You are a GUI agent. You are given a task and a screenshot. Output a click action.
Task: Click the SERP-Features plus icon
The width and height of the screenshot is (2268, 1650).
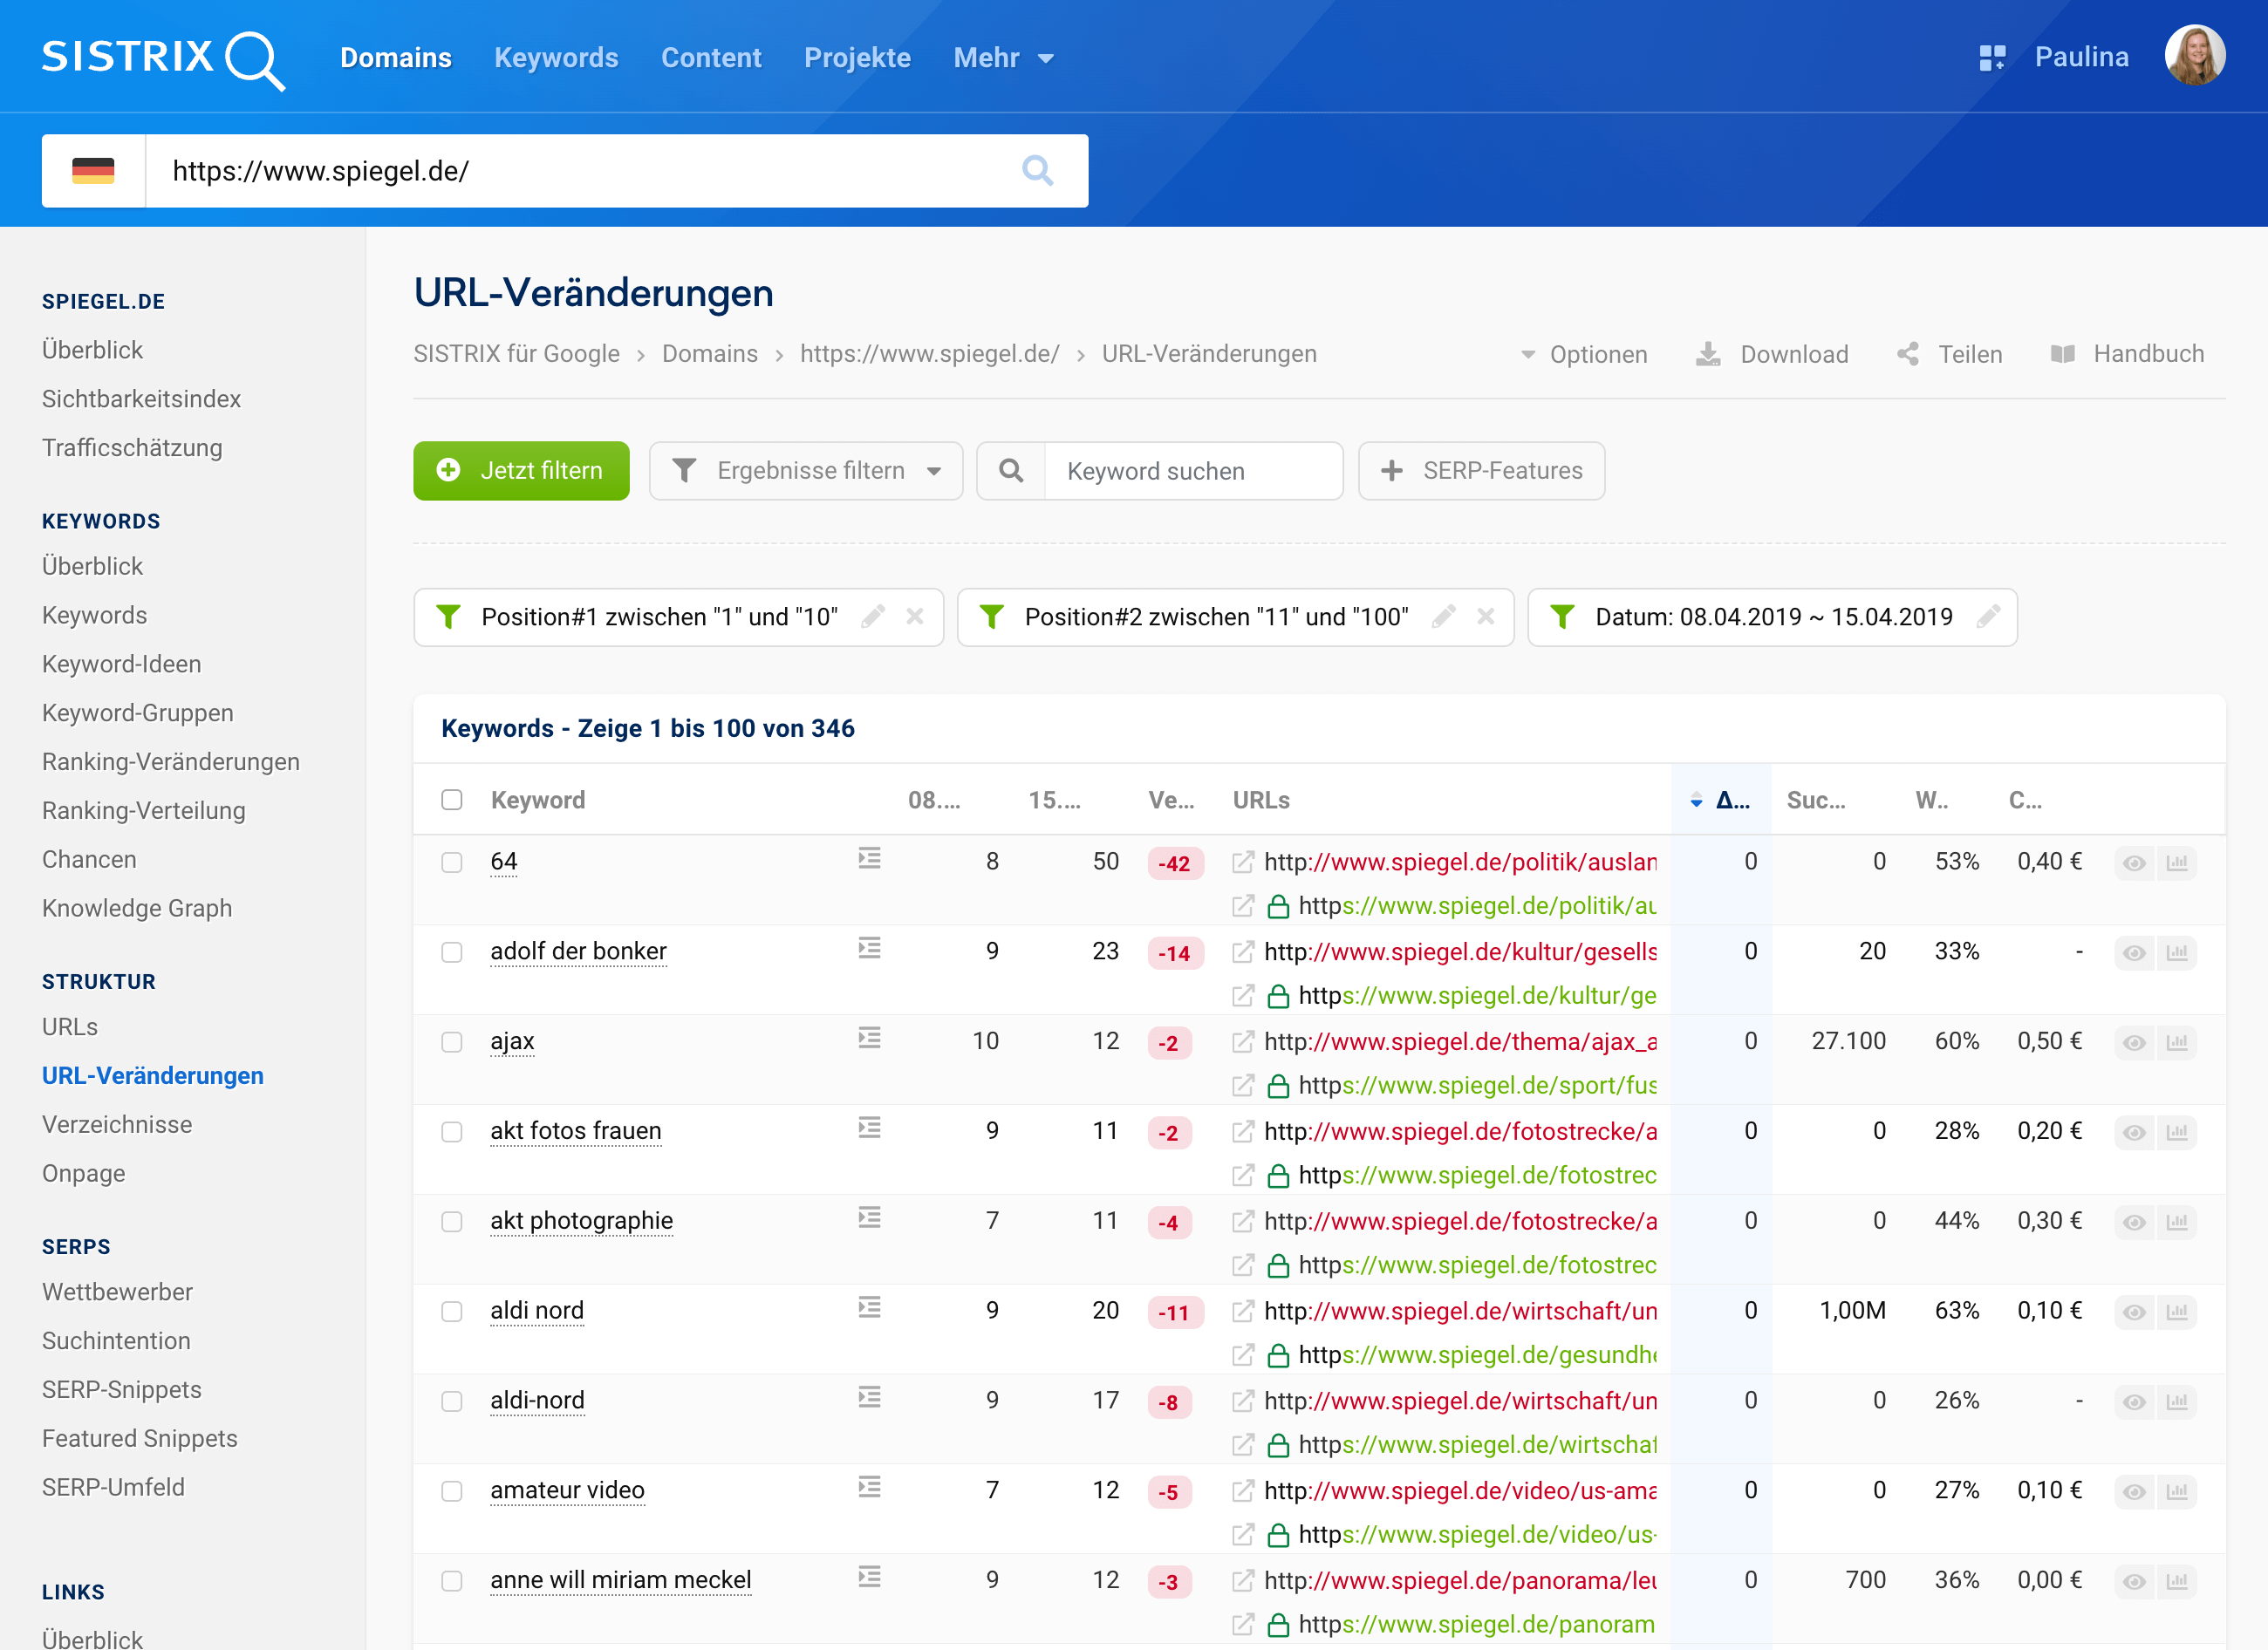click(1391, 470)
